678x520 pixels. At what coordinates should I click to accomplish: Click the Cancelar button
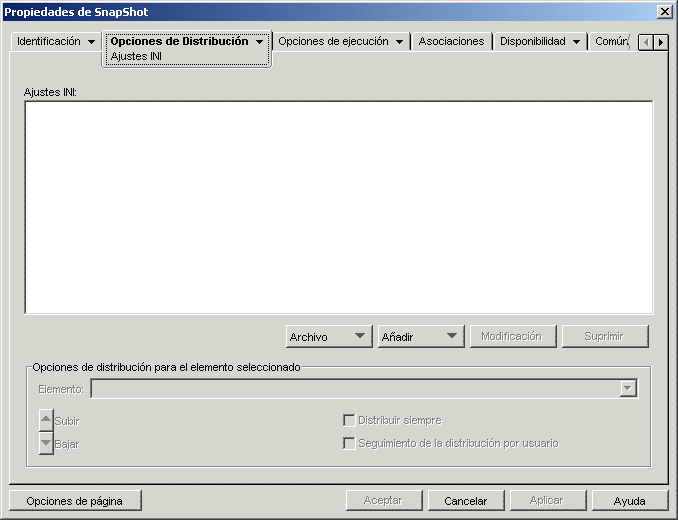pyautogui.click(x=466, y=501)
